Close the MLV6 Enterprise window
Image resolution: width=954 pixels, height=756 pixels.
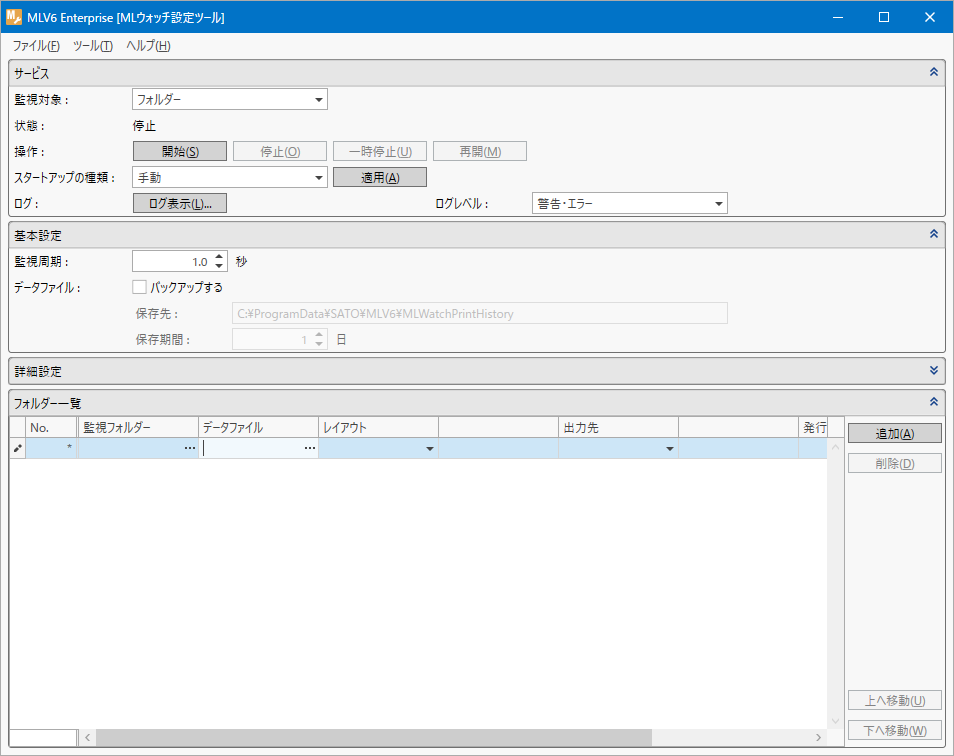[x=930, y=17]
